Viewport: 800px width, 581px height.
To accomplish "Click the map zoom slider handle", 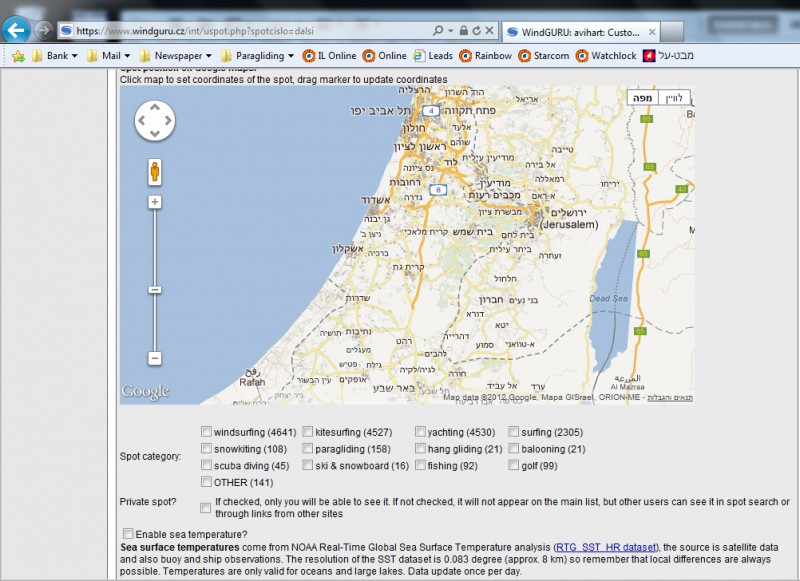I will pyautogui.click(x=155, y=290).
